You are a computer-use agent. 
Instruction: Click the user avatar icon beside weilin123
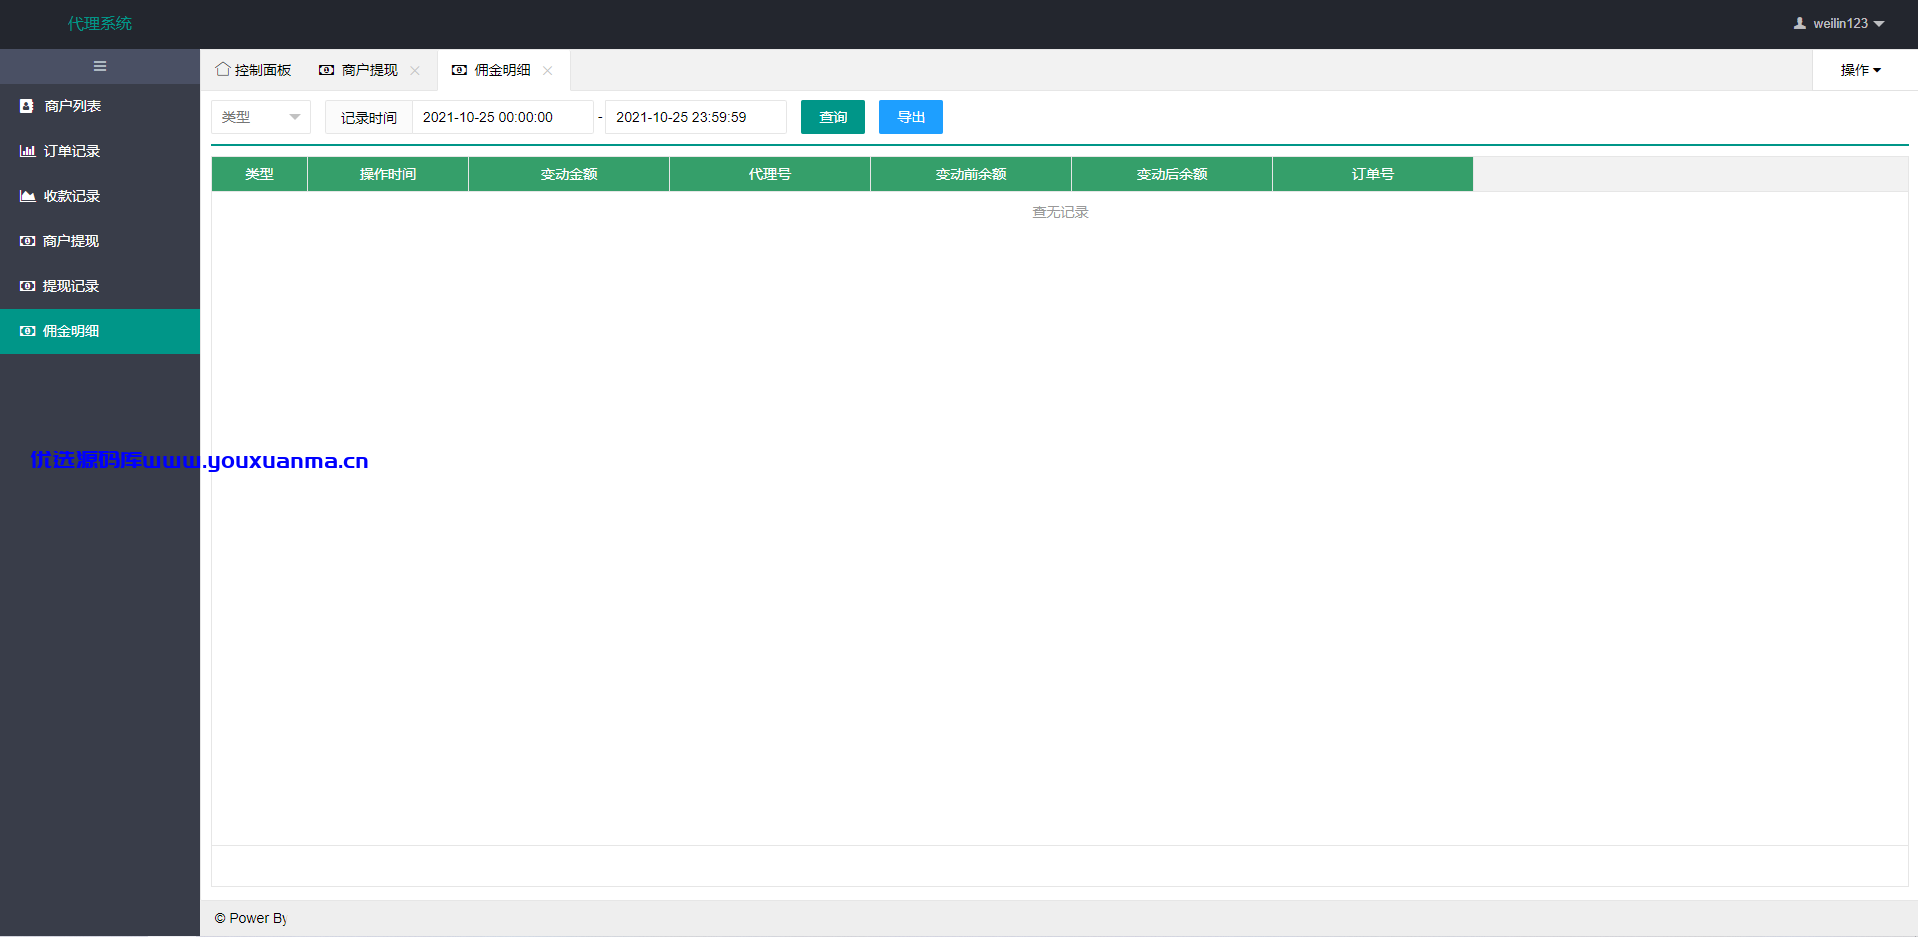coord(1800,23)
